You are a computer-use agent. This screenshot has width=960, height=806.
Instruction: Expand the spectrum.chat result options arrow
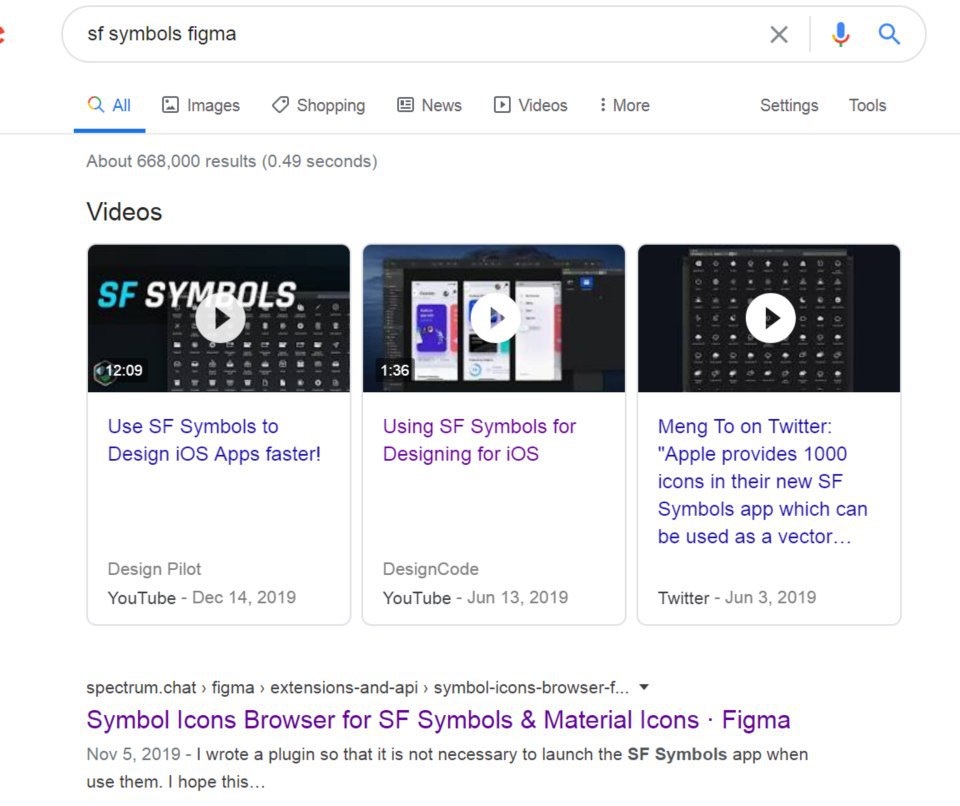(x=643, y=687)
